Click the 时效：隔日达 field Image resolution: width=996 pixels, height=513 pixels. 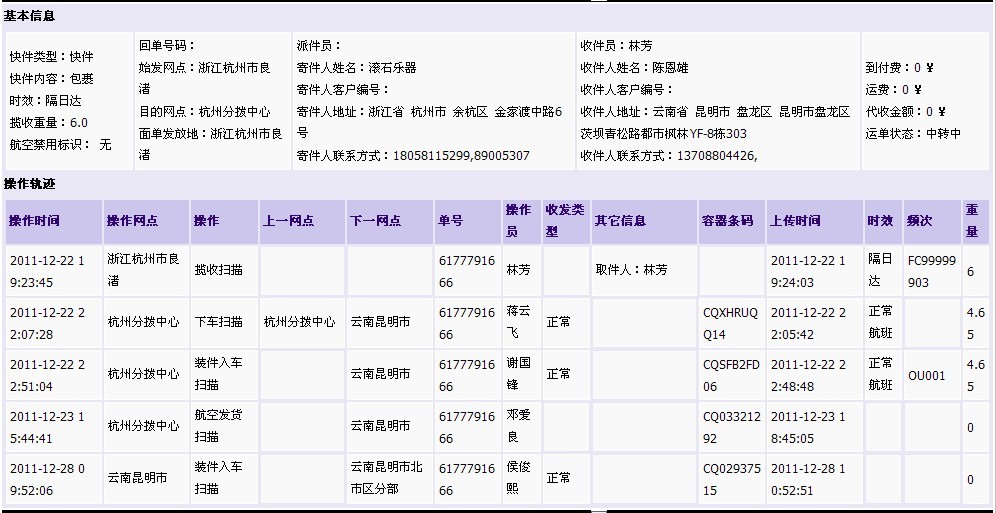[45, 100]
